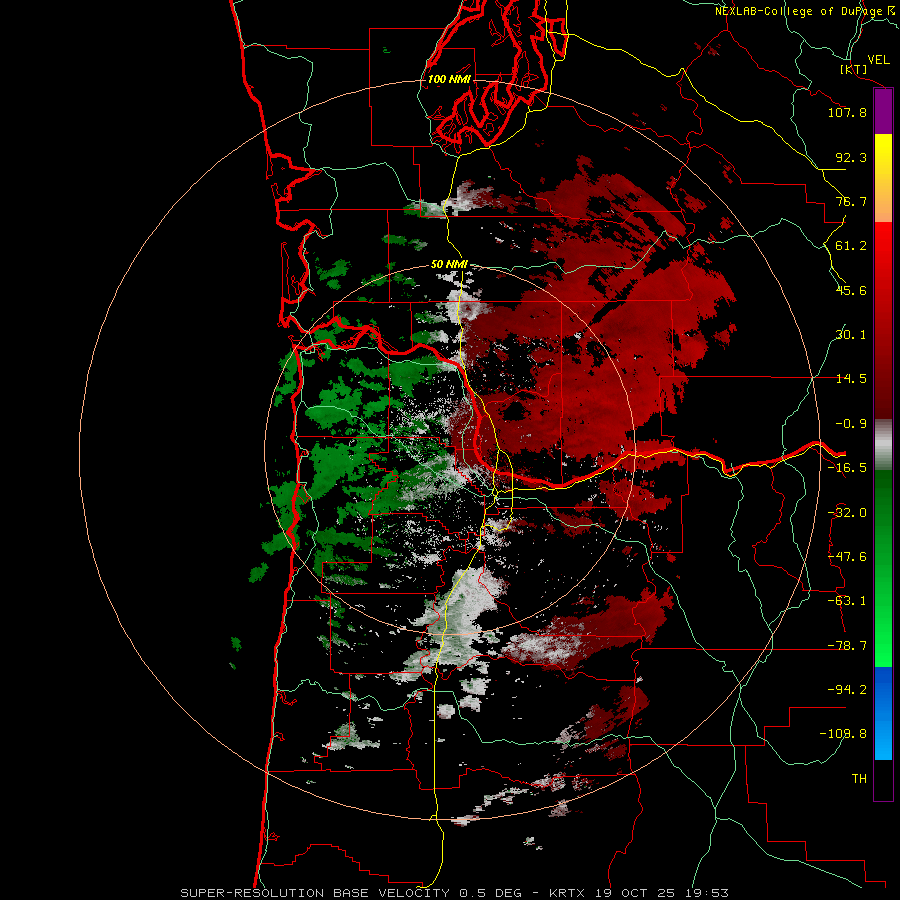Pick the green segment of the color bar
The width and height of the screenshot is (900, 900).
pyautogui.click(x=883, y=568)
